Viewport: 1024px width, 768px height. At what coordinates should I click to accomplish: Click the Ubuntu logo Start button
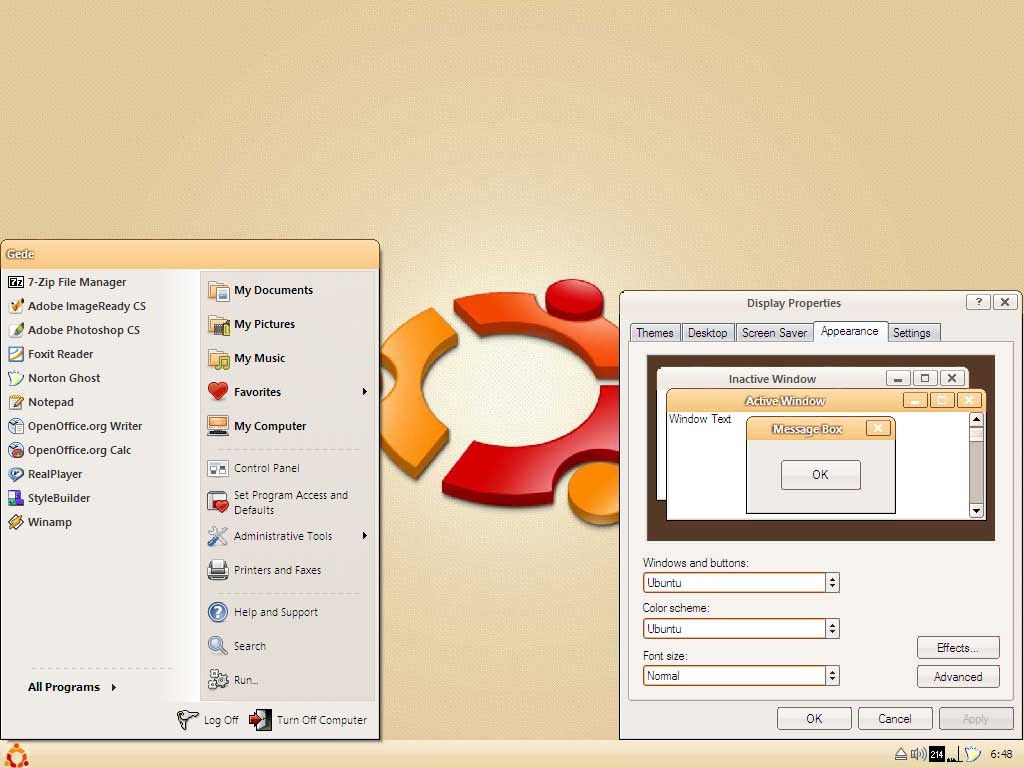tap(17, 756)
